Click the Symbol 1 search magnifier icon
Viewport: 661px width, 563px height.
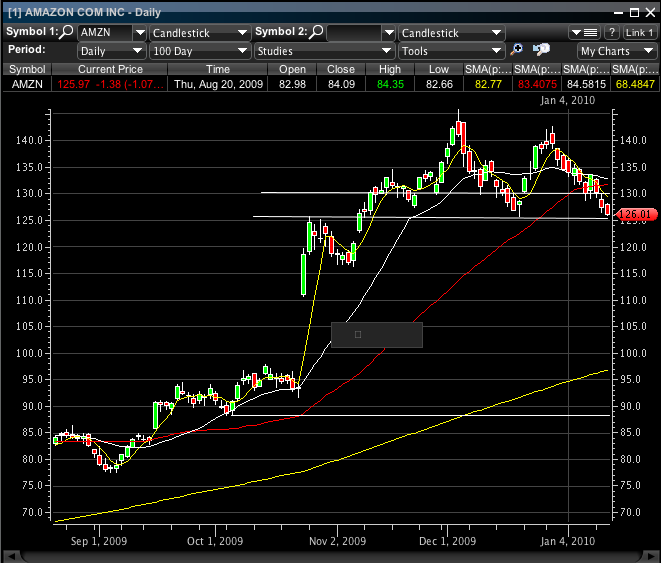[67, 32]
